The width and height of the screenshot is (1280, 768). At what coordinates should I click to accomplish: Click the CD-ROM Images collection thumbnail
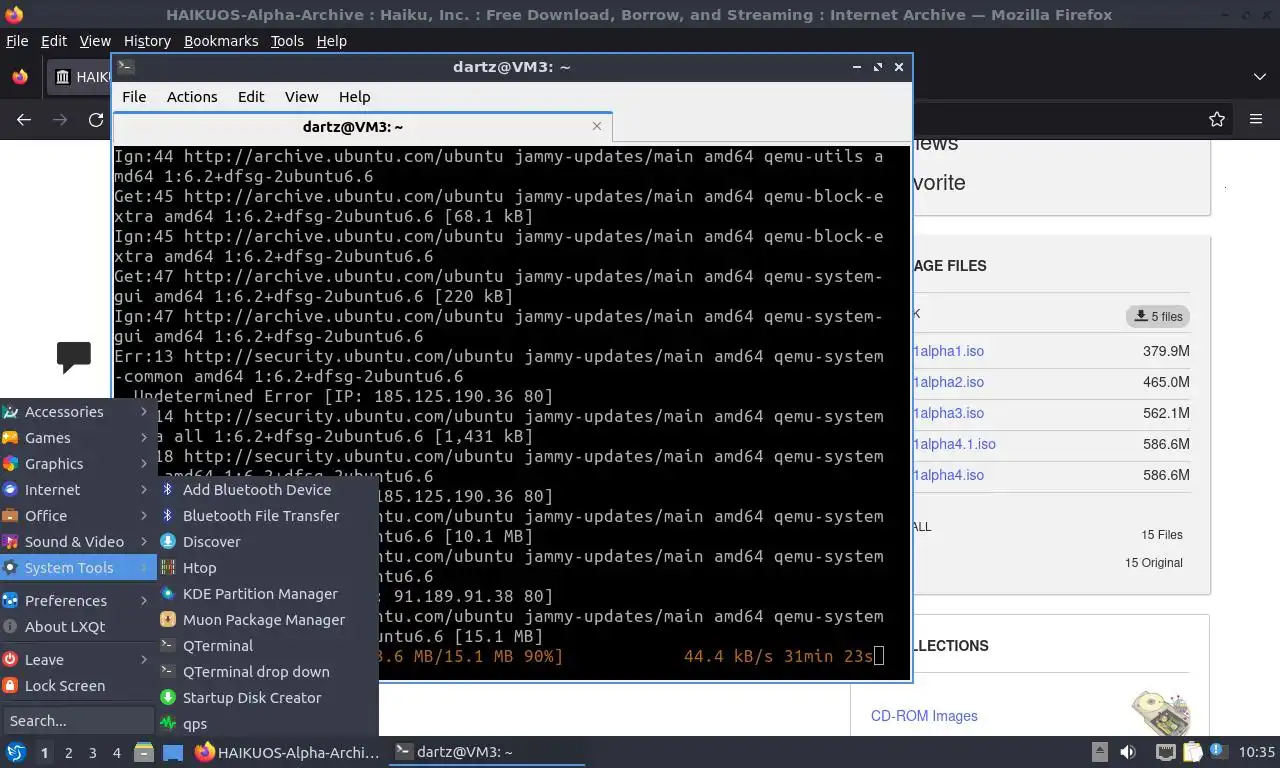coord(1161,713)
